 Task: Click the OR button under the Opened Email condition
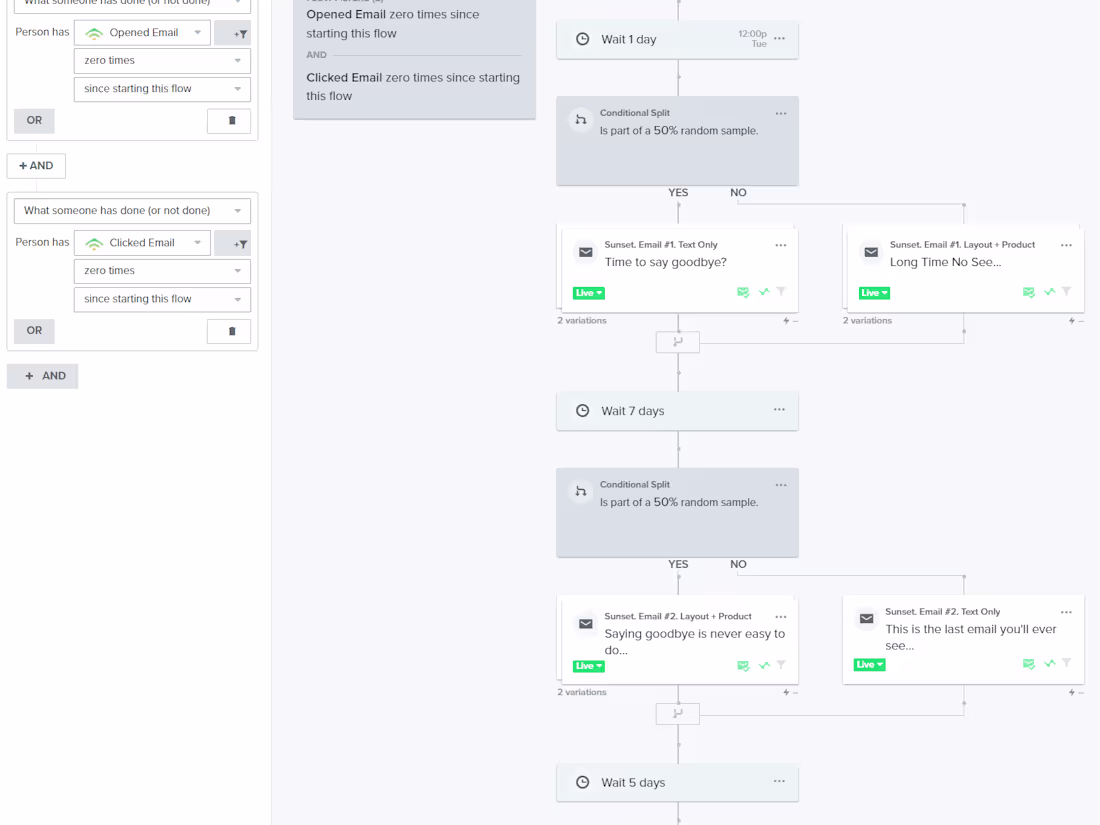(x=34, y=120)
